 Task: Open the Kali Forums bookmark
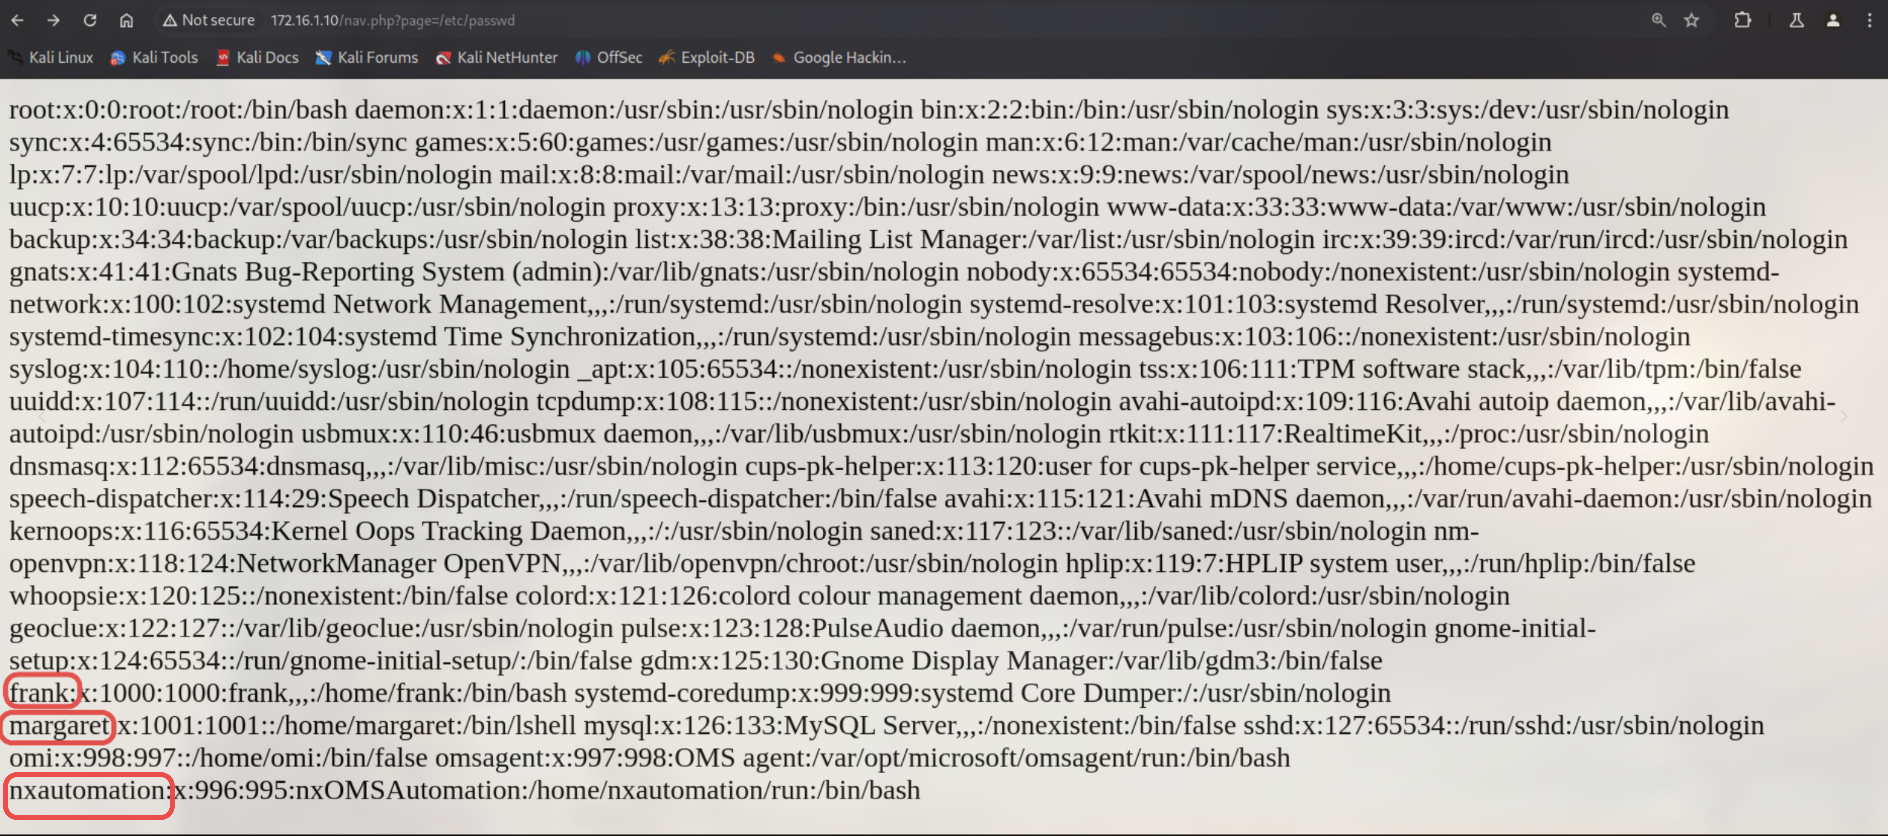coord(367,58)
